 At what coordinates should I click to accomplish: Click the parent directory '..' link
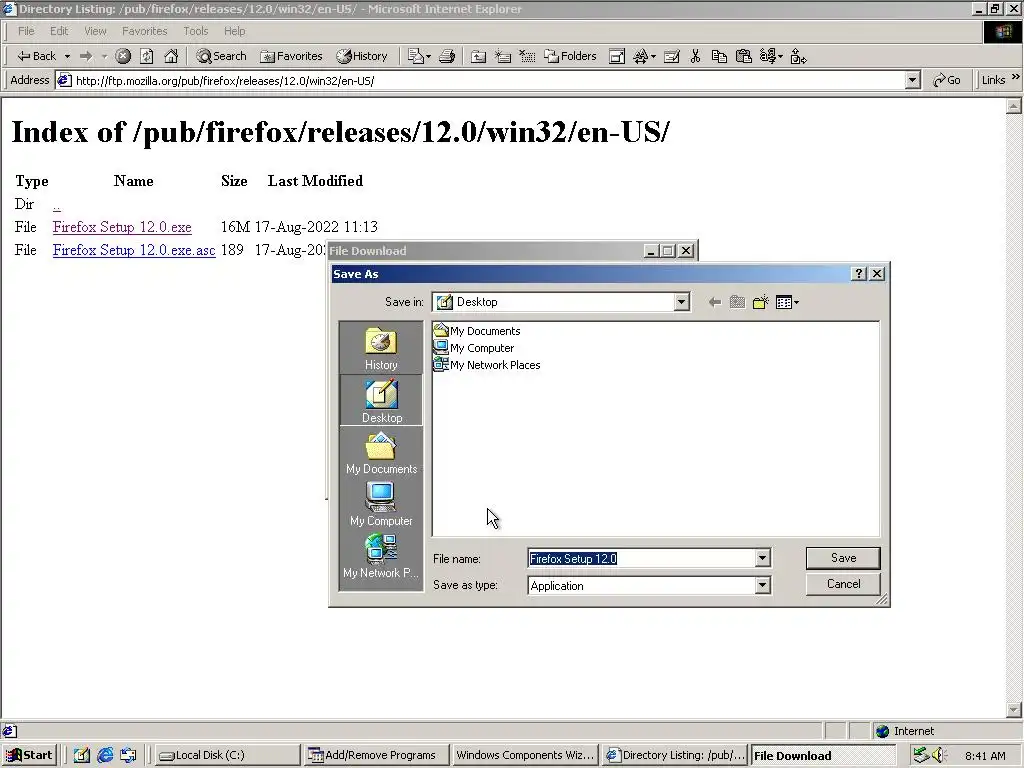[57, 205]
